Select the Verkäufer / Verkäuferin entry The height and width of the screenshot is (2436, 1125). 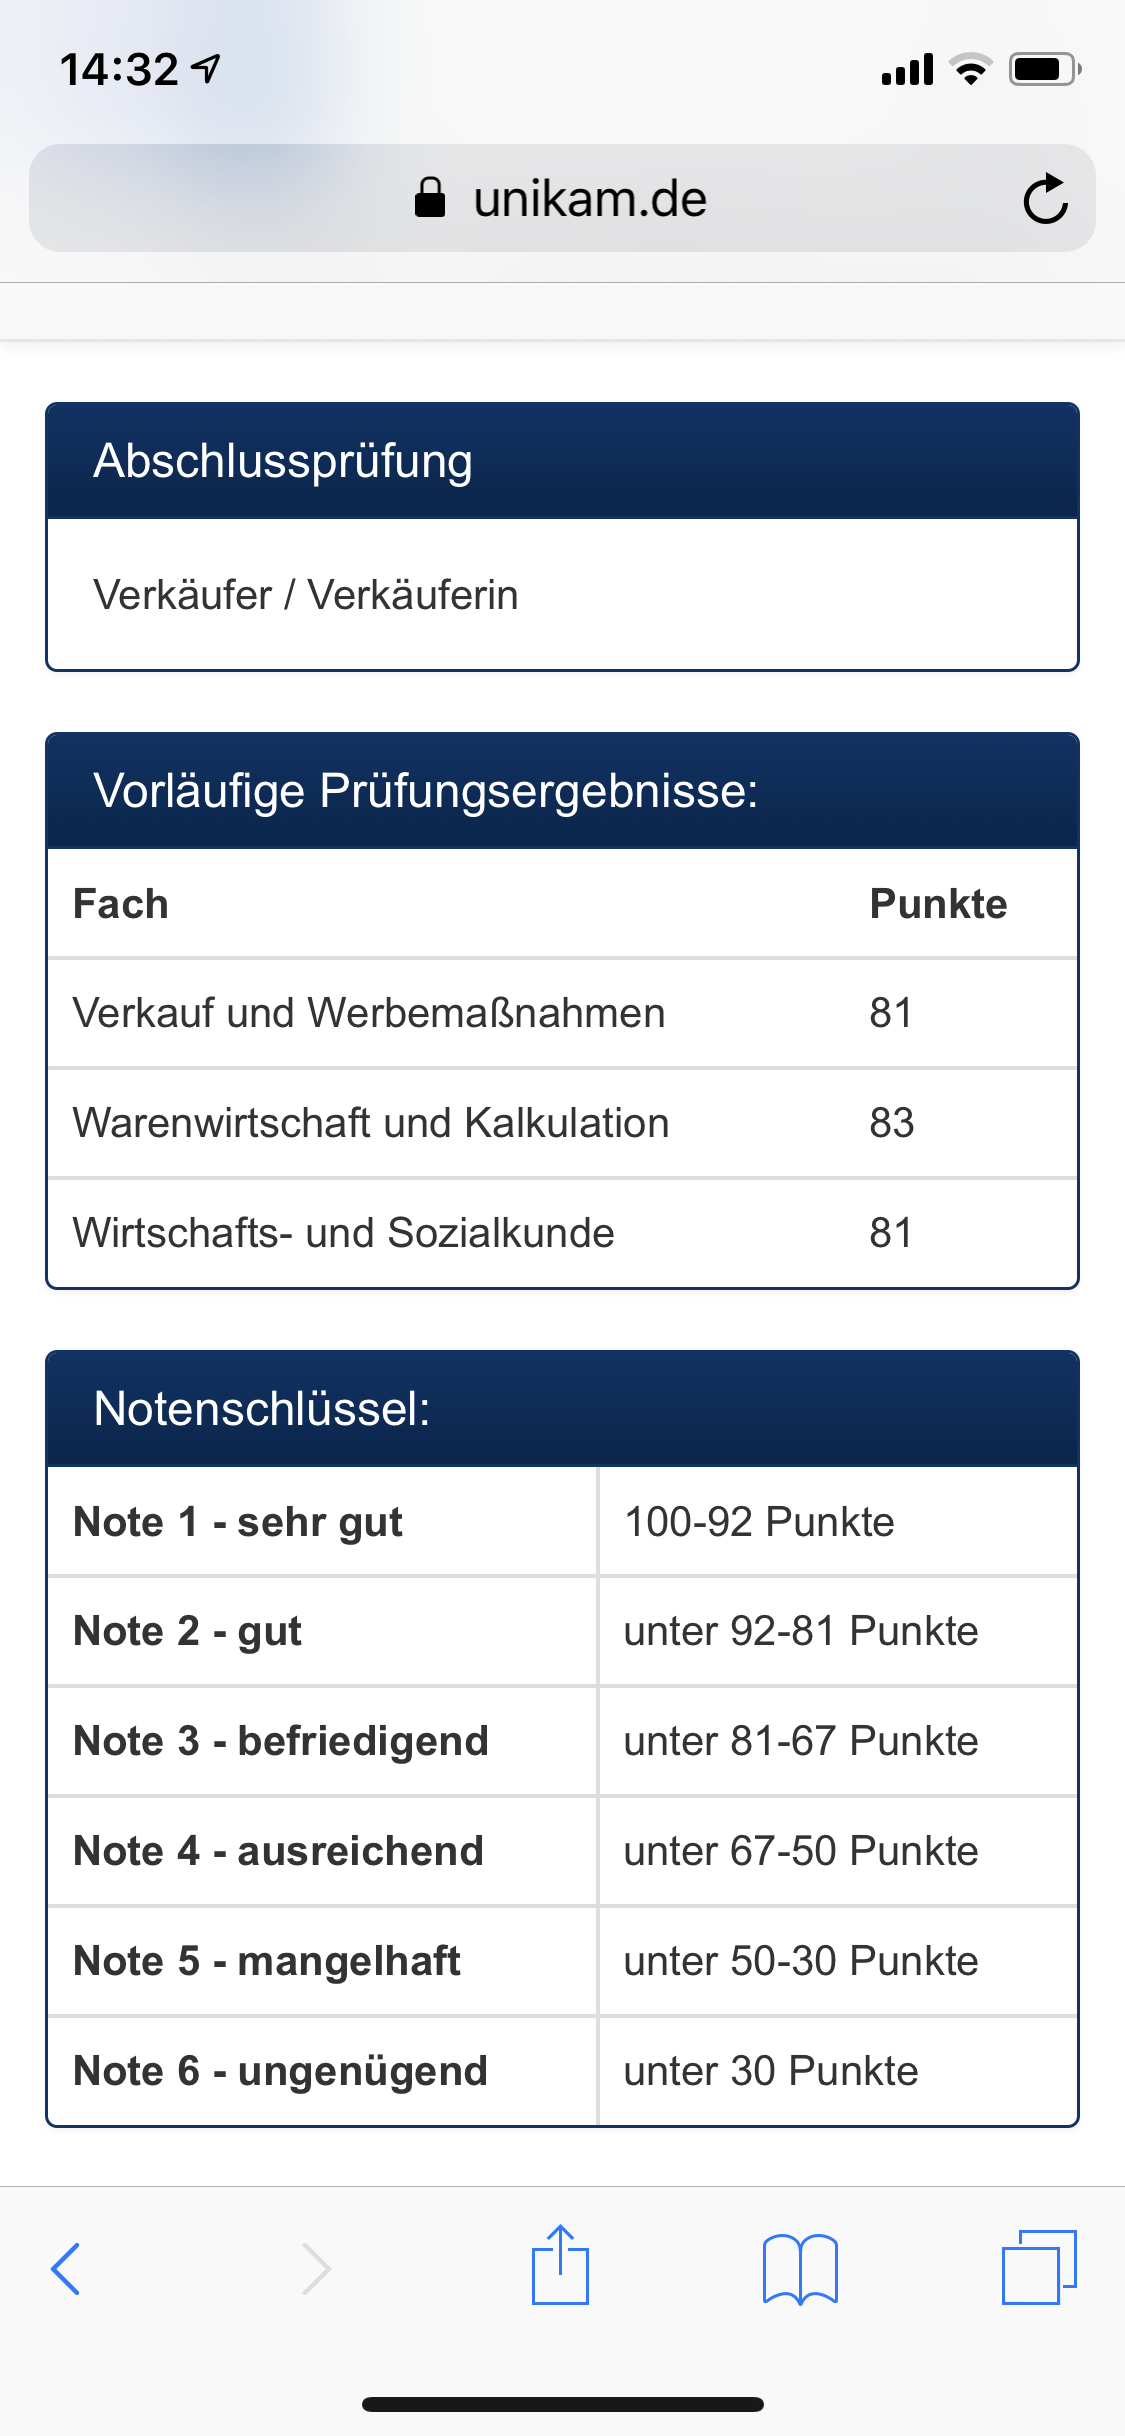[306, 595]
